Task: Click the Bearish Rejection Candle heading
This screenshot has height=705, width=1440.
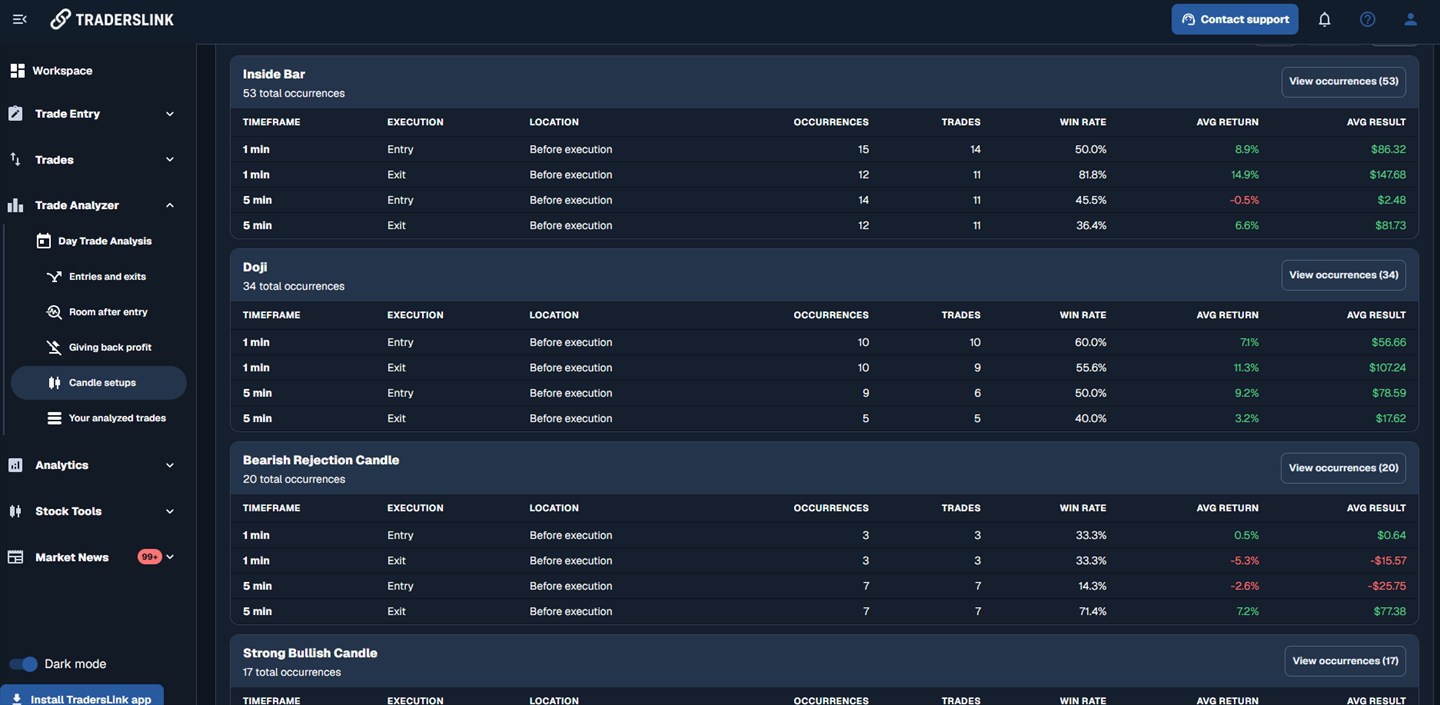Action: click(321, 460)
